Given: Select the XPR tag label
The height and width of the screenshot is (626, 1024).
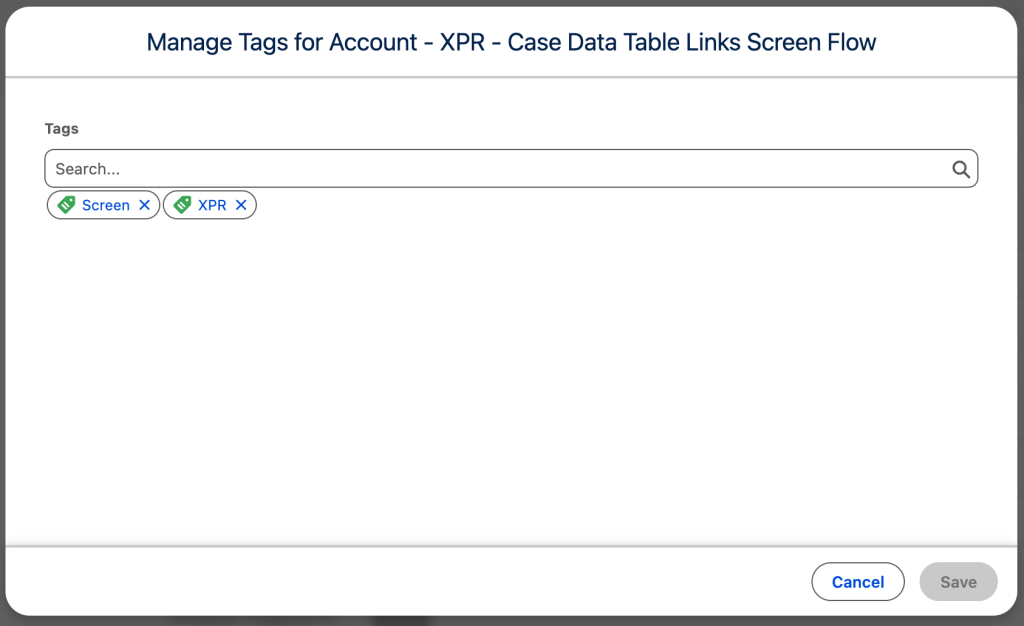Looking at the screenshot, I should coord(212,205).
